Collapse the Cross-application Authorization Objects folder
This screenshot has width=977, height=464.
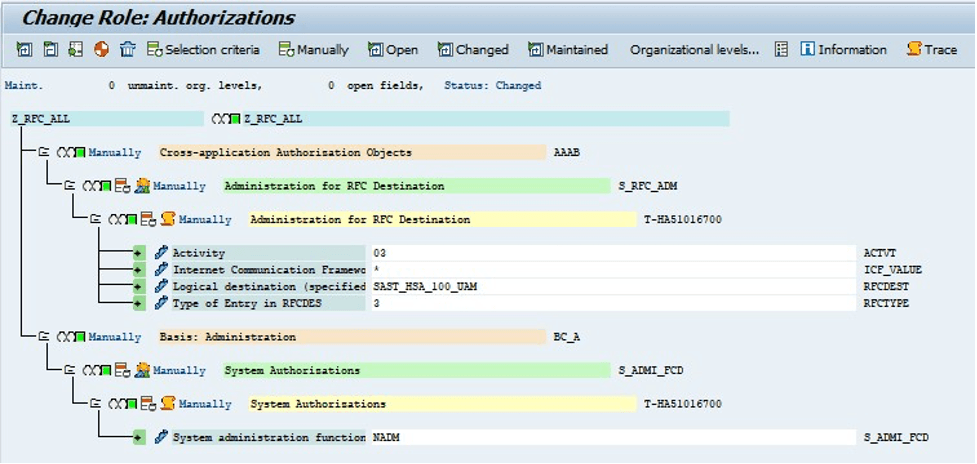44,153
